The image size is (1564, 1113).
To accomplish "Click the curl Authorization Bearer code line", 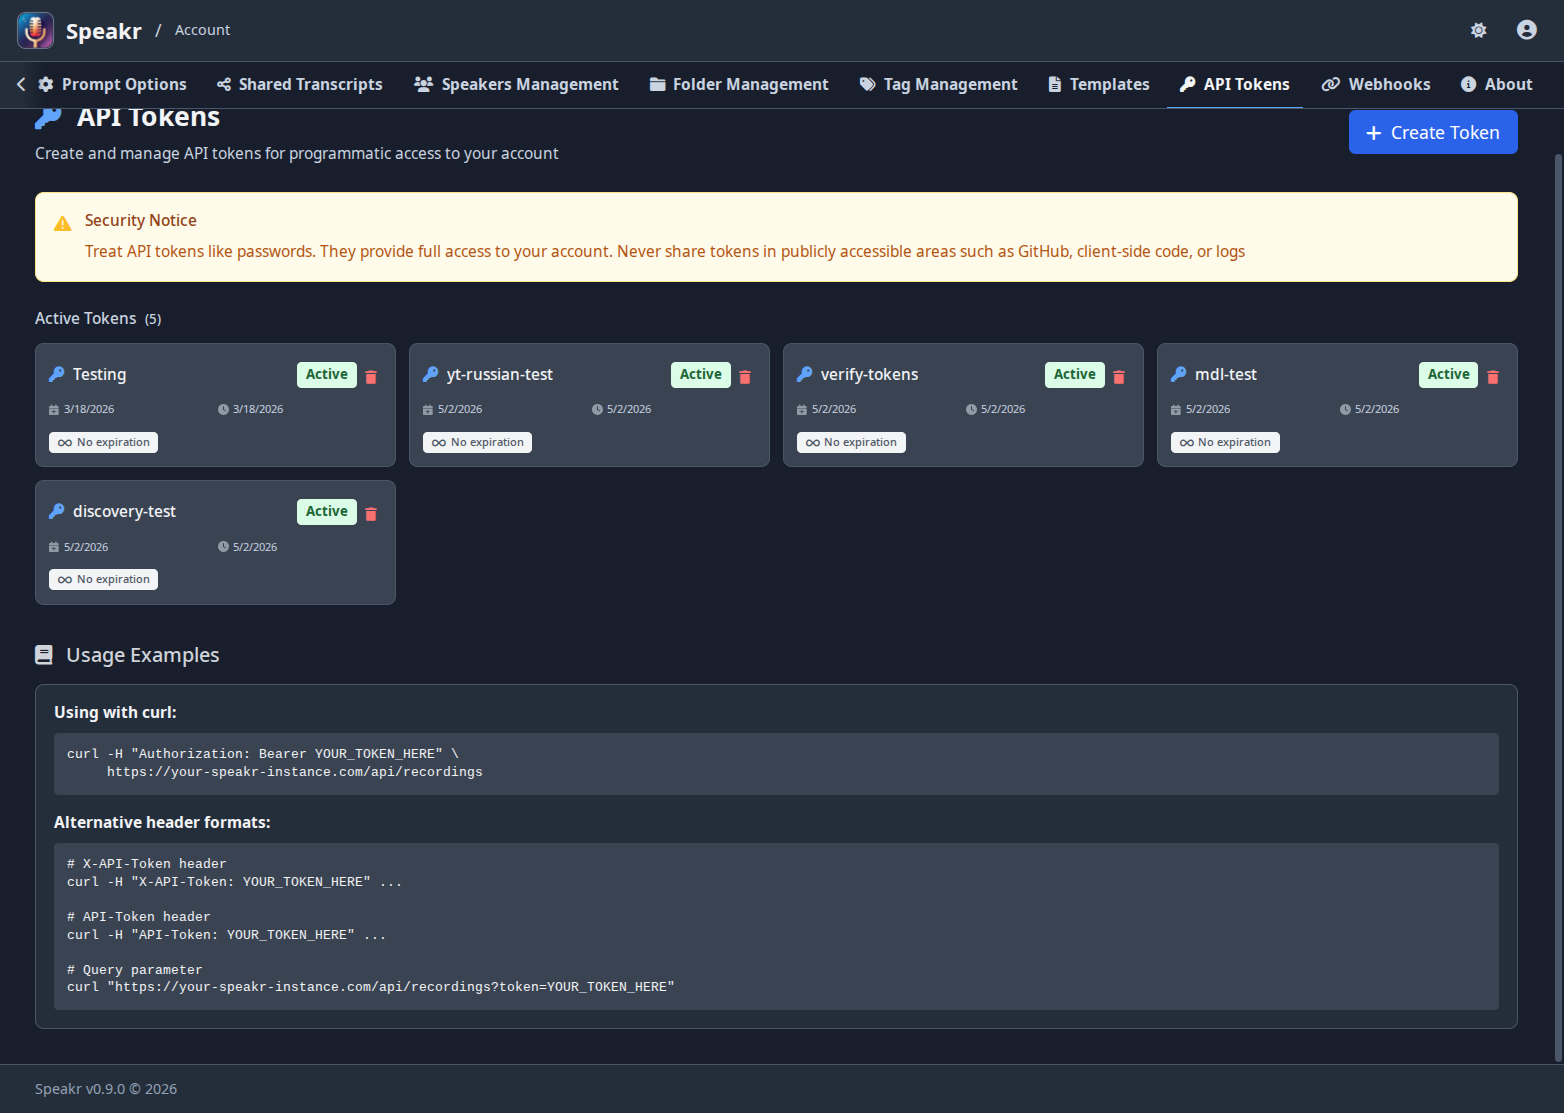I will click(x=263, y=754).
